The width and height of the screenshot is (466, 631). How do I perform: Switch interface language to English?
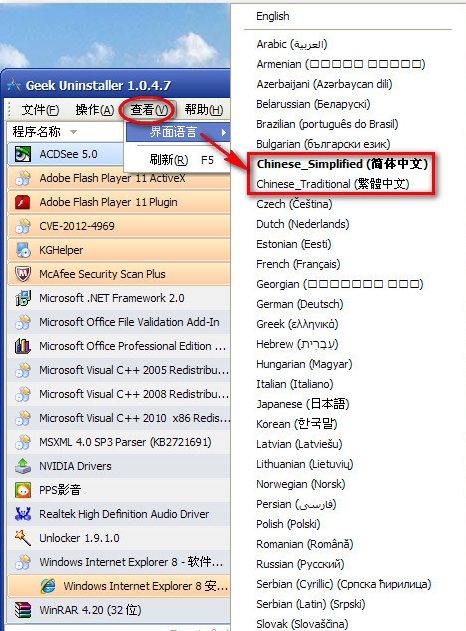[x=272, y=16]
